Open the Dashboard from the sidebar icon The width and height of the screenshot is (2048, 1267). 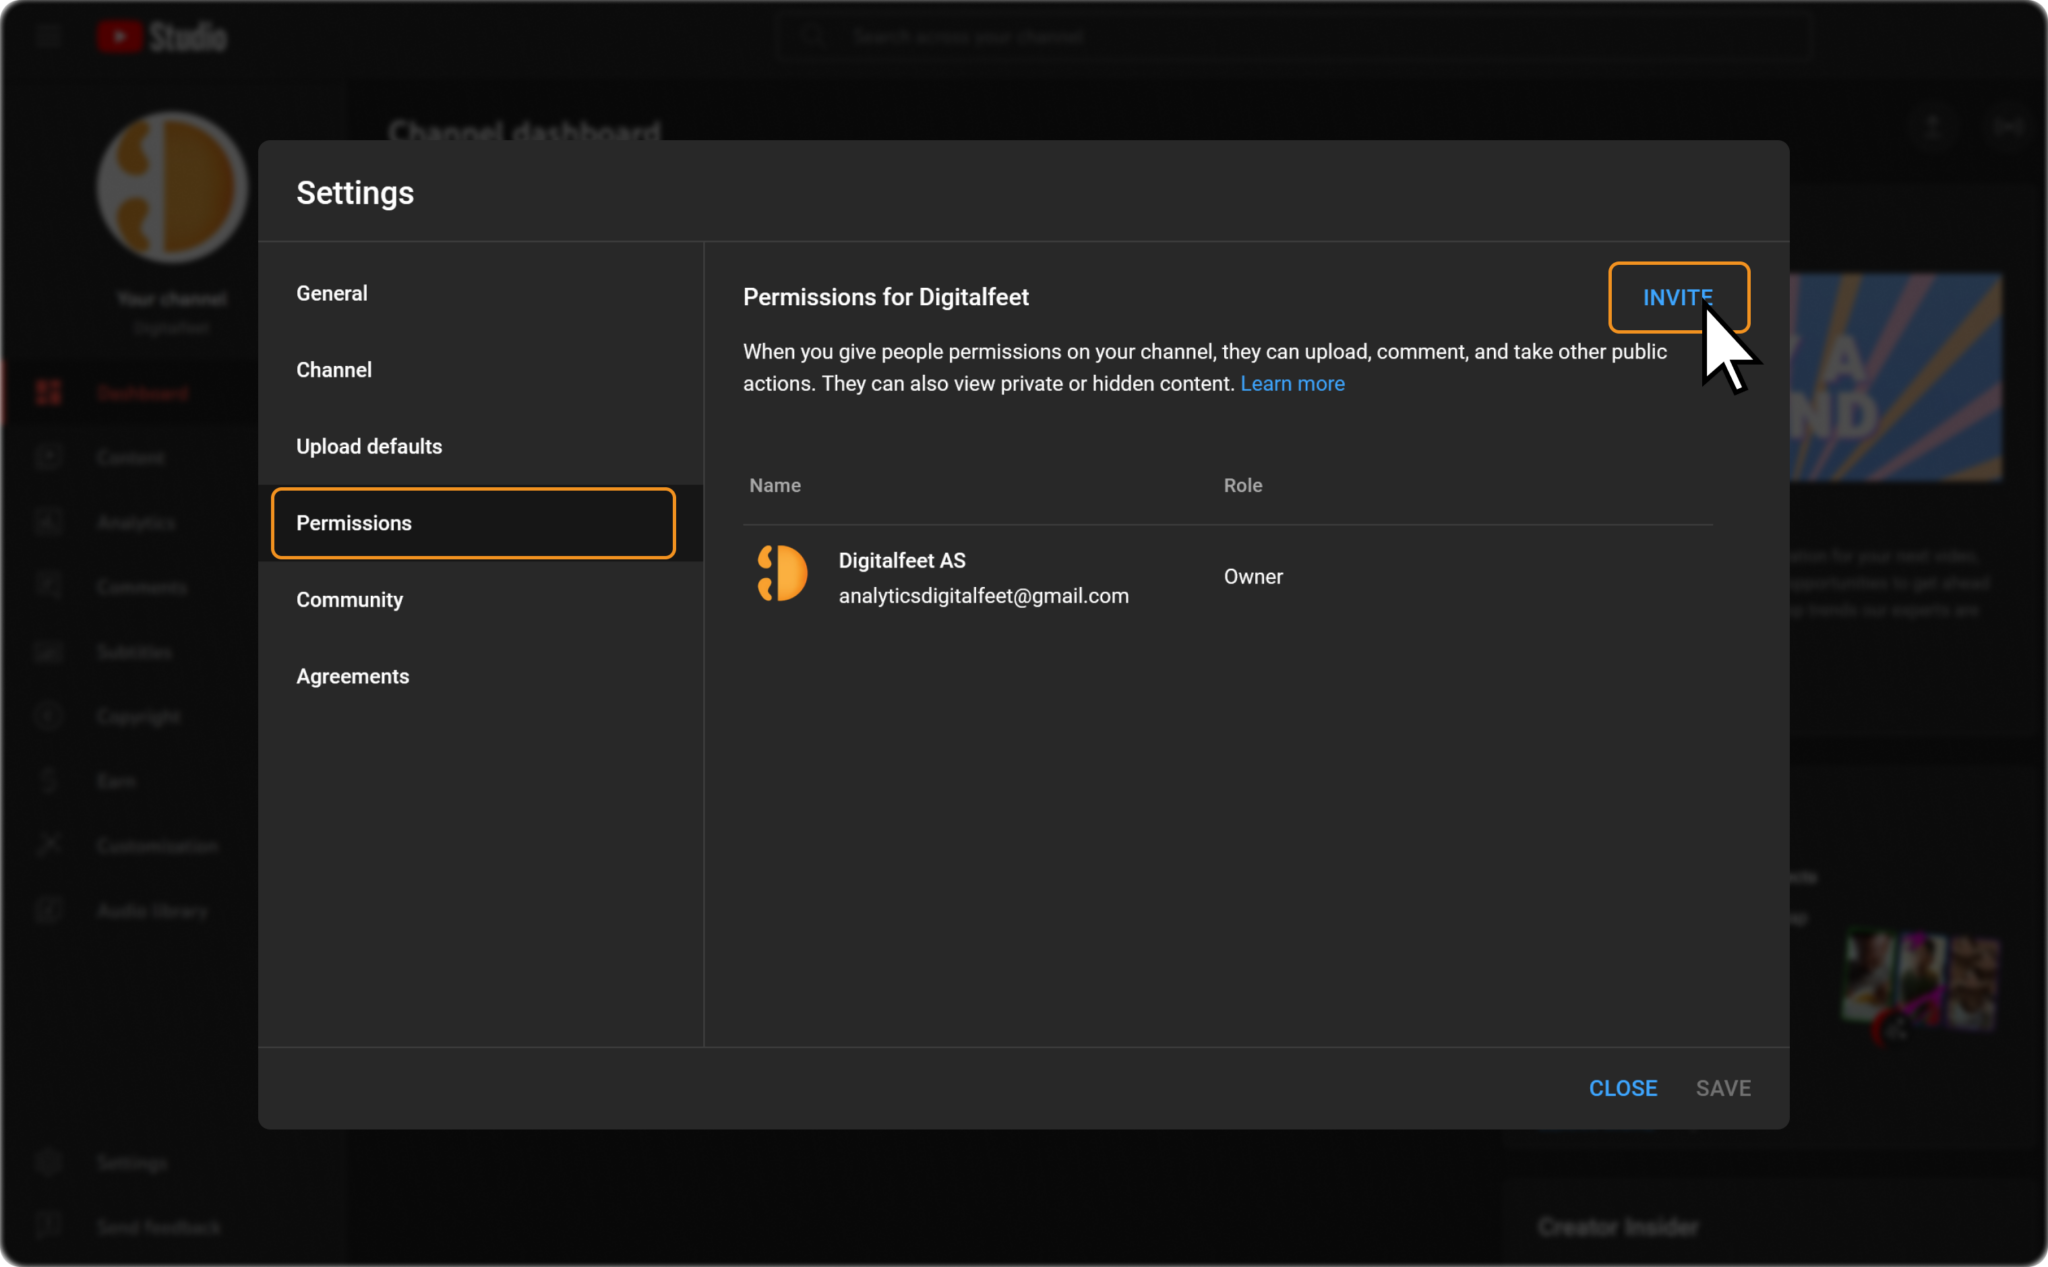point(48,392)
